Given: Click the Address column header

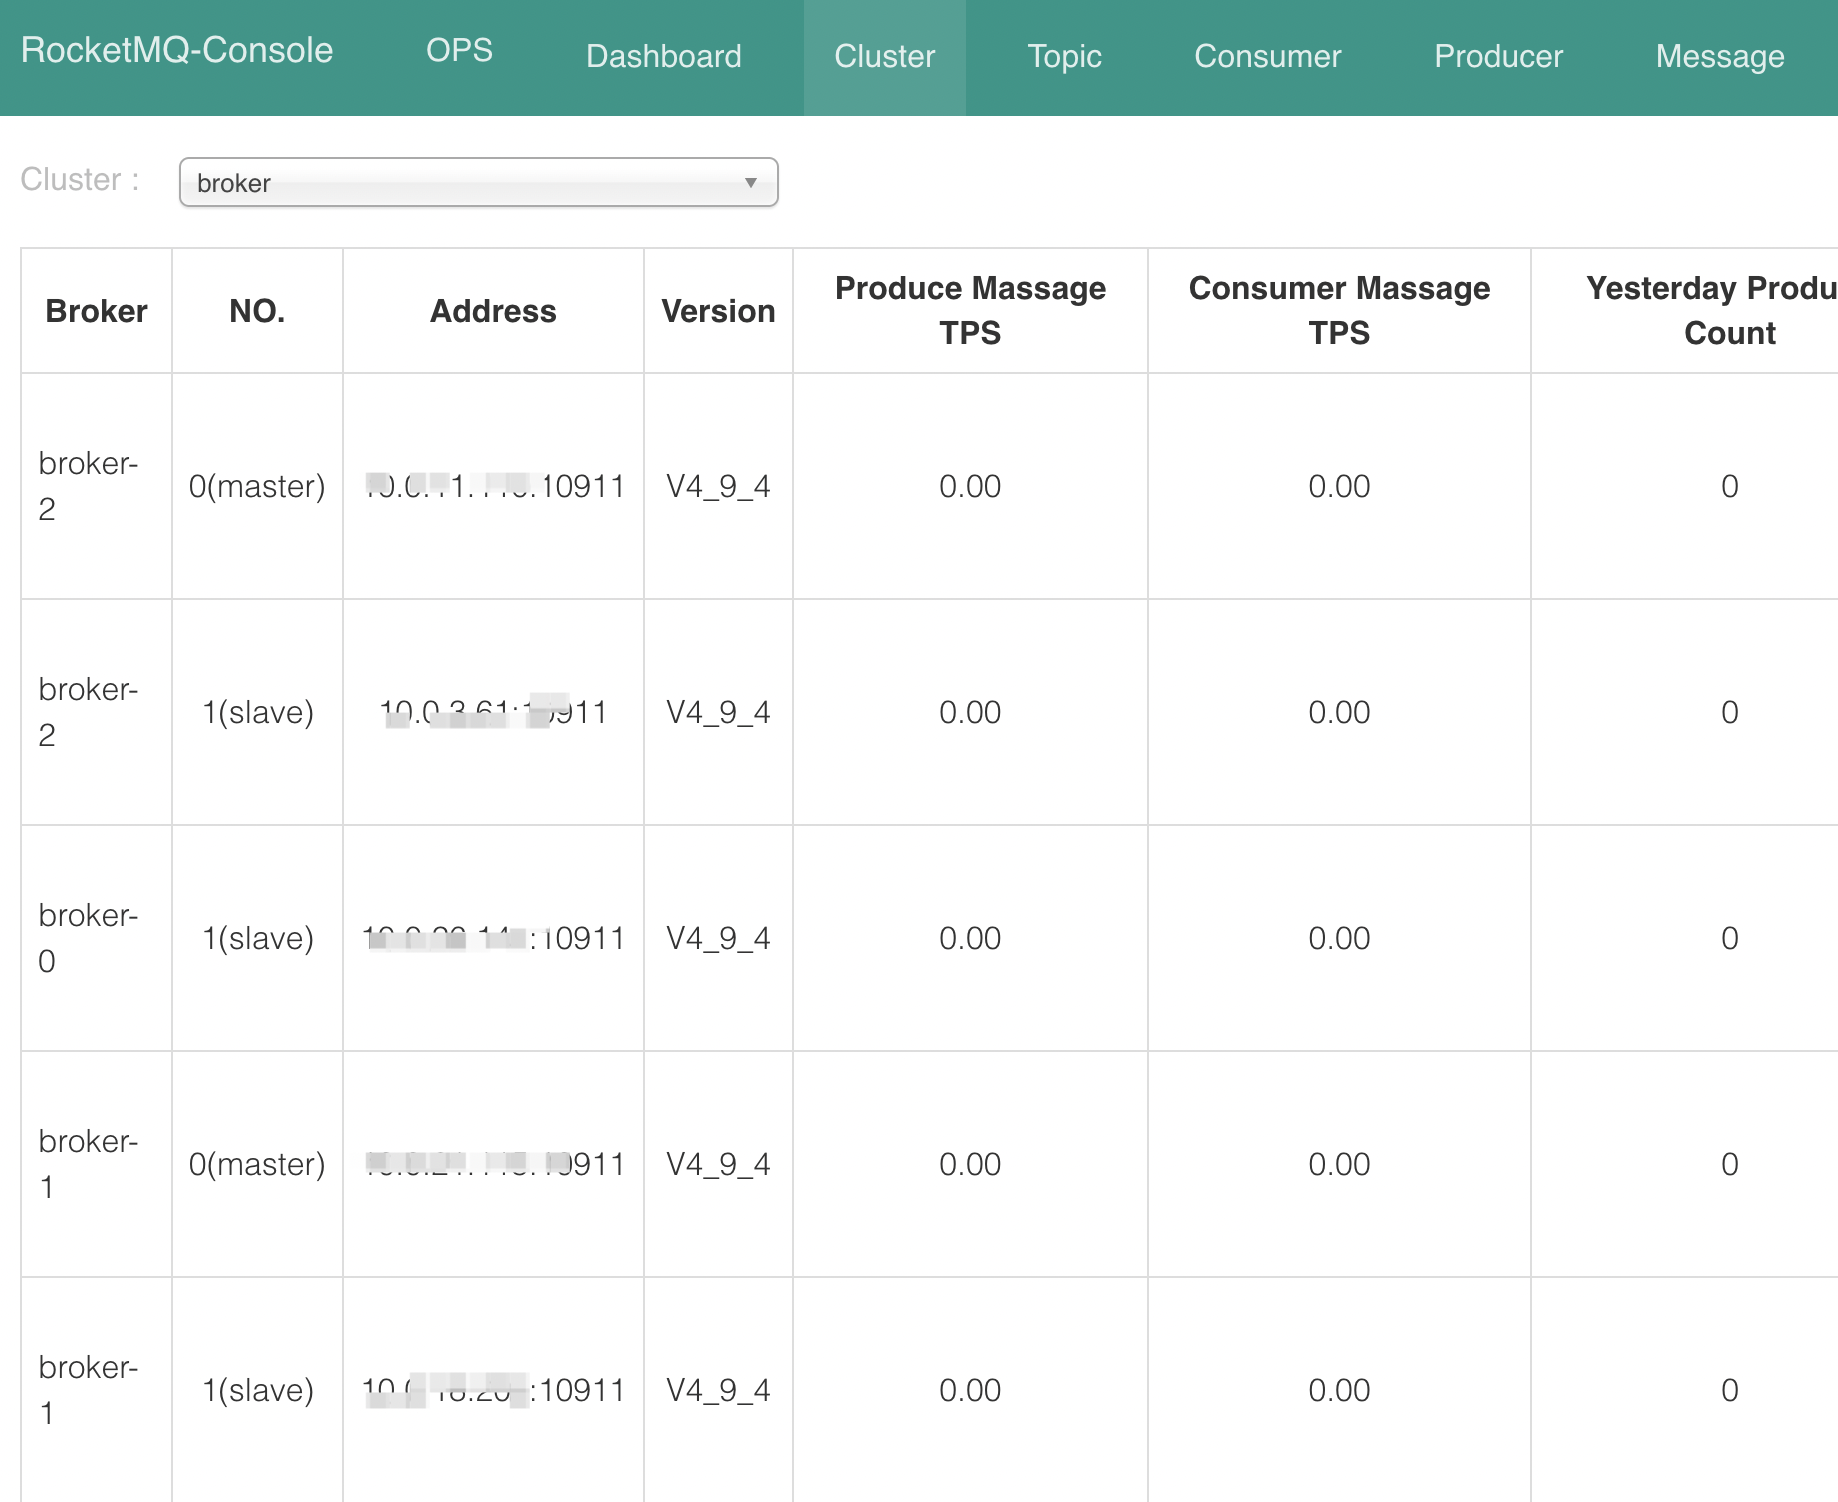Looking at the screenshot, I should click(x=493, y=311).
